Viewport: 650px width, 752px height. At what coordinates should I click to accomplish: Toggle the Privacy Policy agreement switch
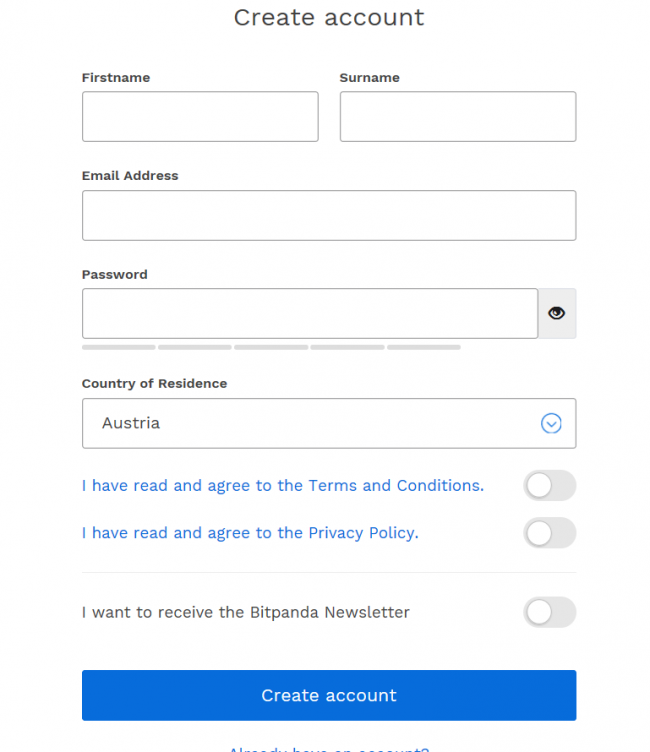tap(549, 533)
